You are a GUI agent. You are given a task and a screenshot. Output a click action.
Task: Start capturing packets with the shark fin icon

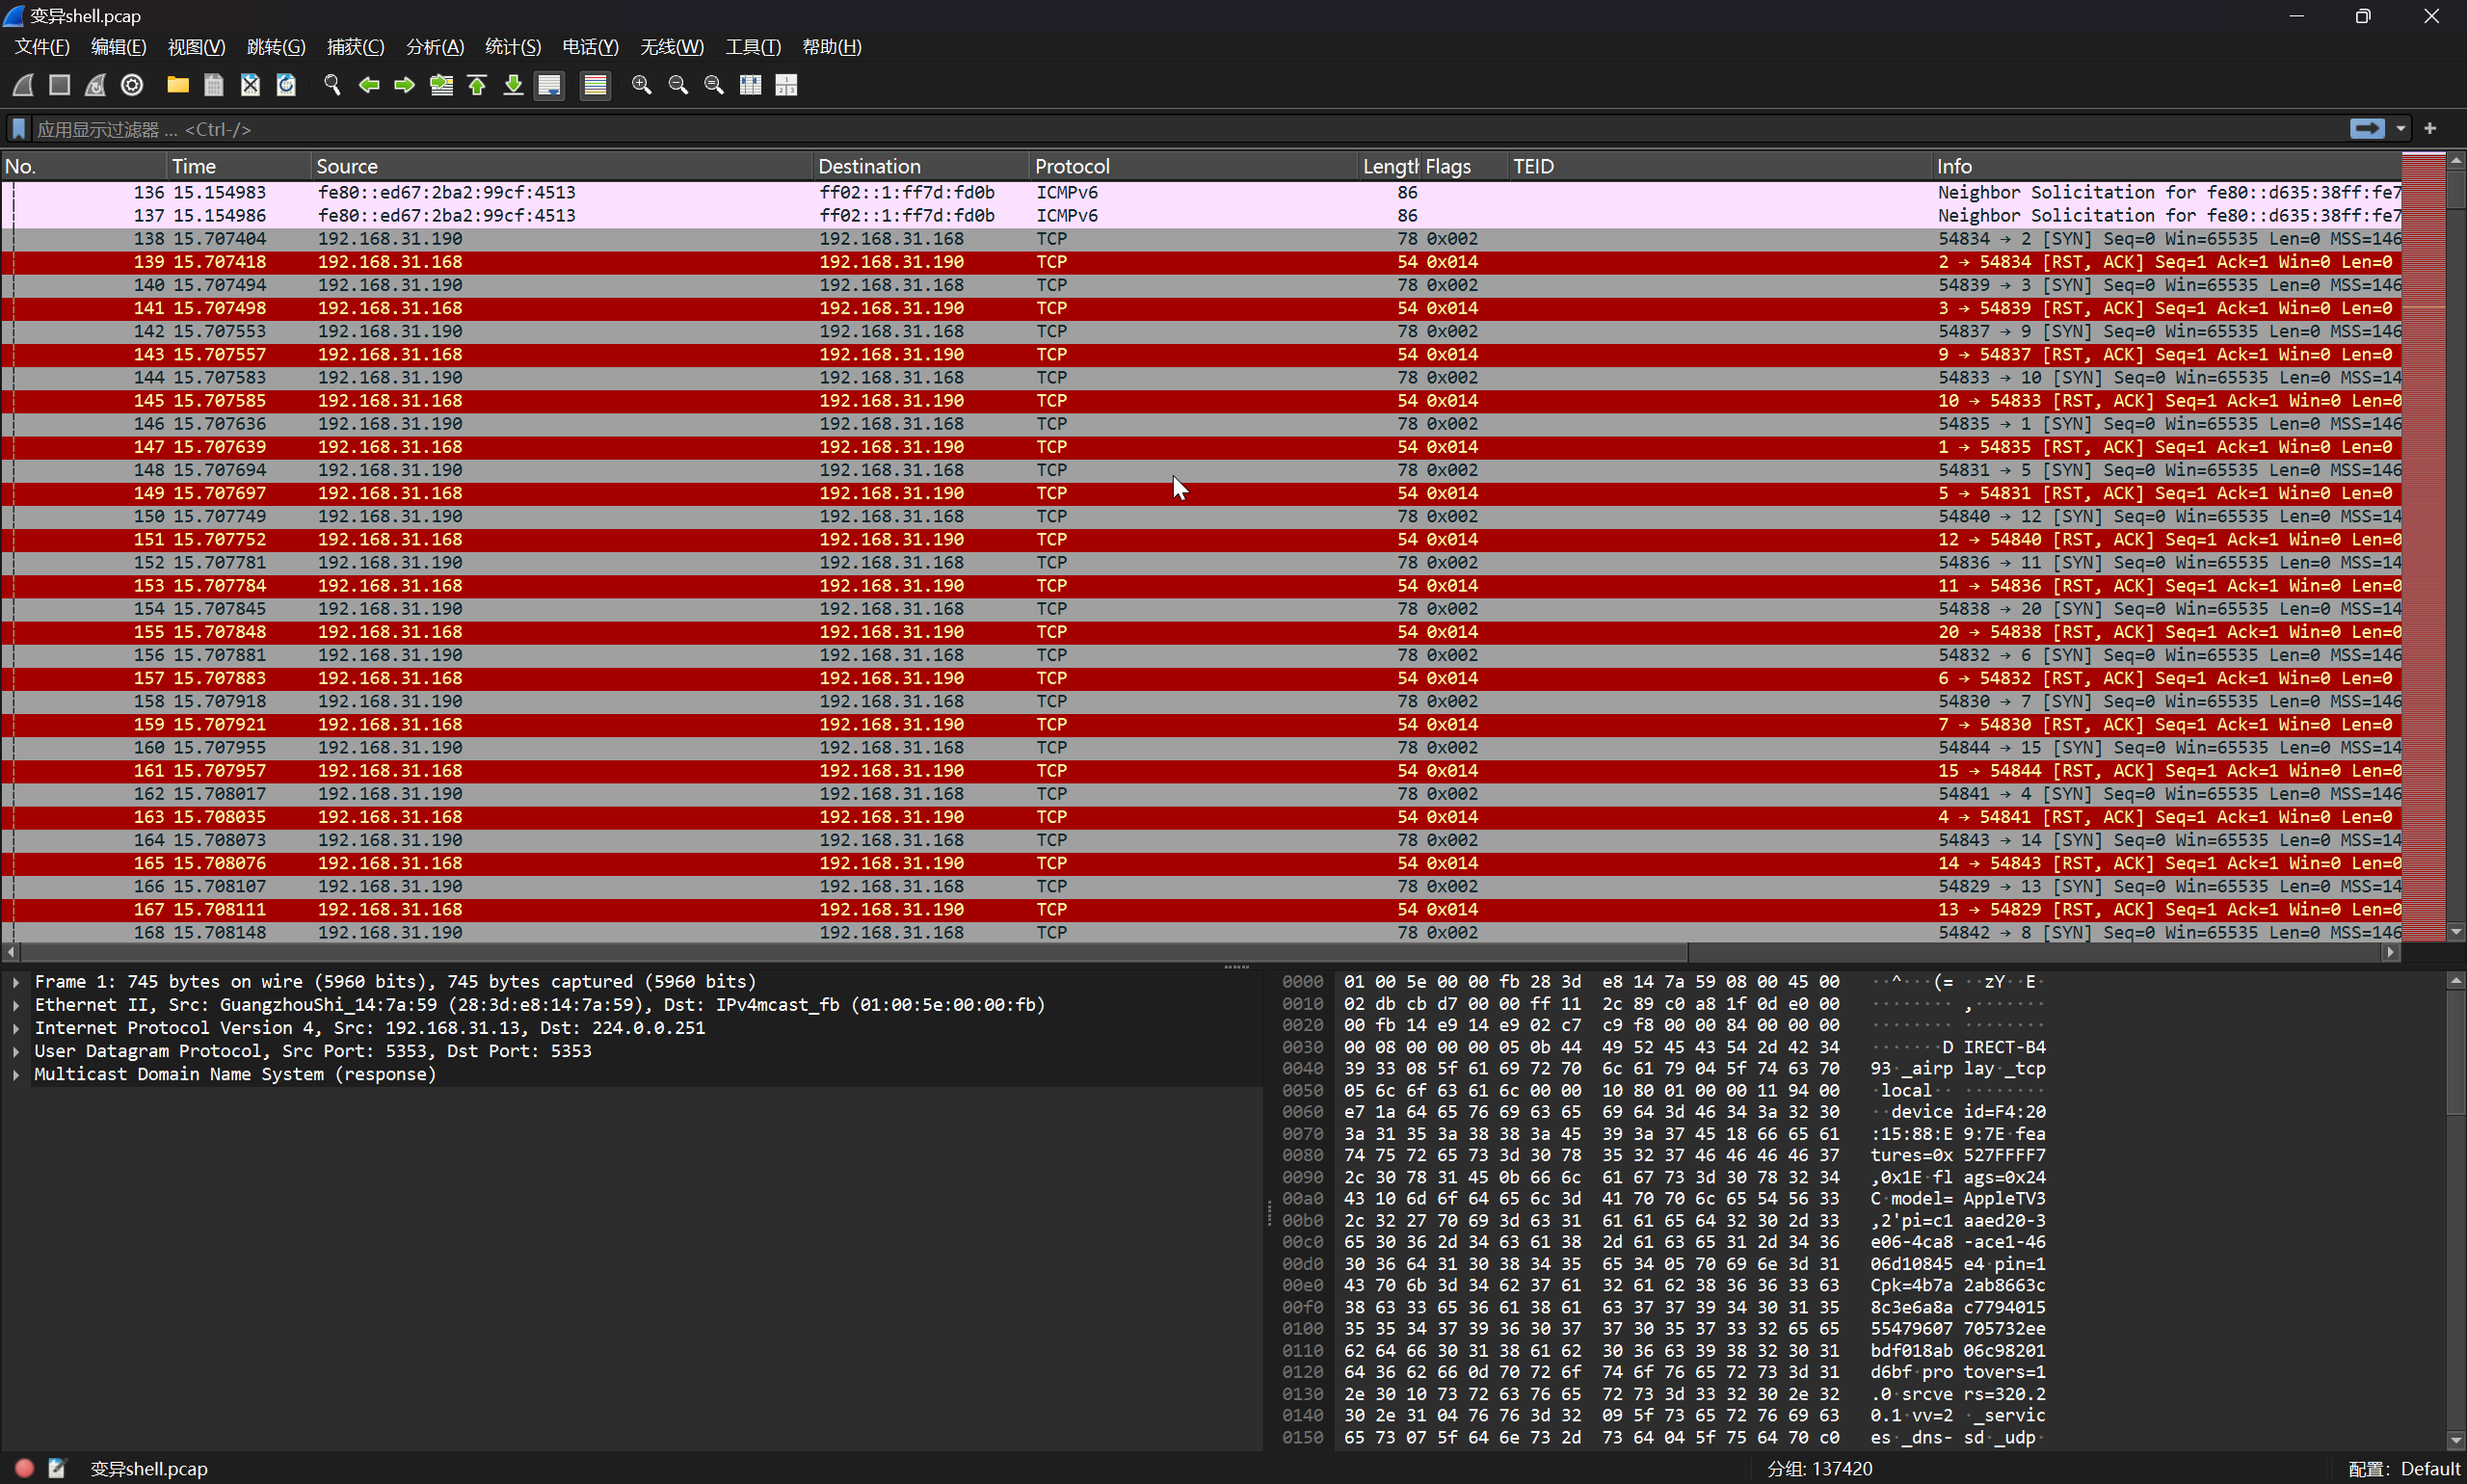coord(23,85)
